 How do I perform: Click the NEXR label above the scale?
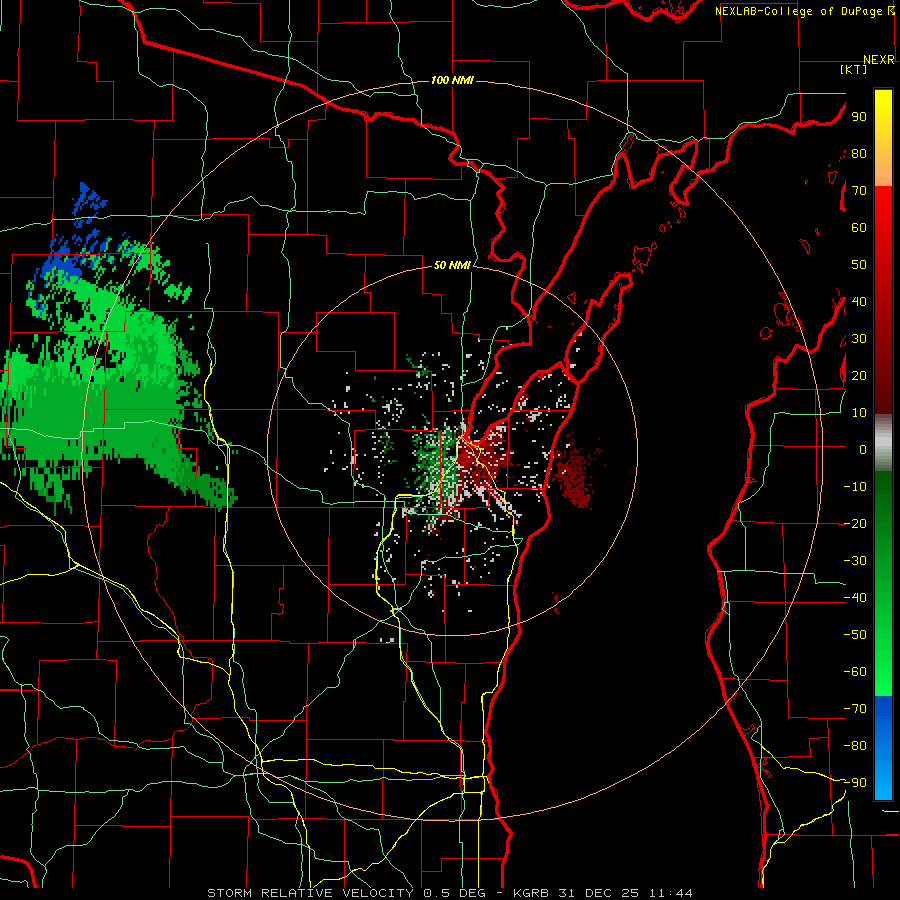[879, 60]
